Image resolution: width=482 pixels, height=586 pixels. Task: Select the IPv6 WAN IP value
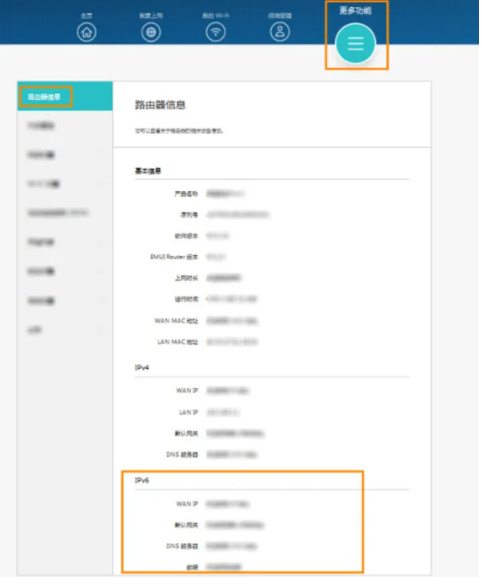pos(228,504)
